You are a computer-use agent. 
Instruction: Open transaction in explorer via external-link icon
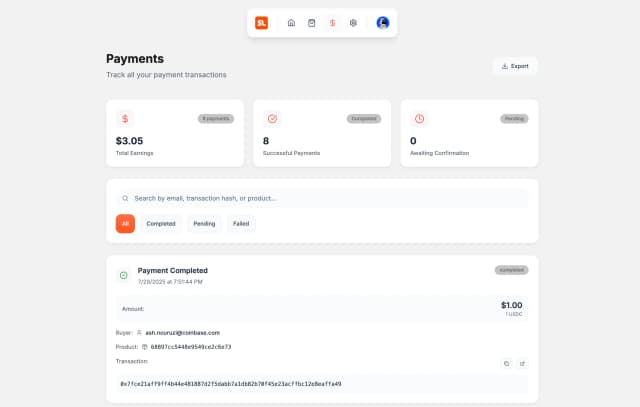point(522,363)
